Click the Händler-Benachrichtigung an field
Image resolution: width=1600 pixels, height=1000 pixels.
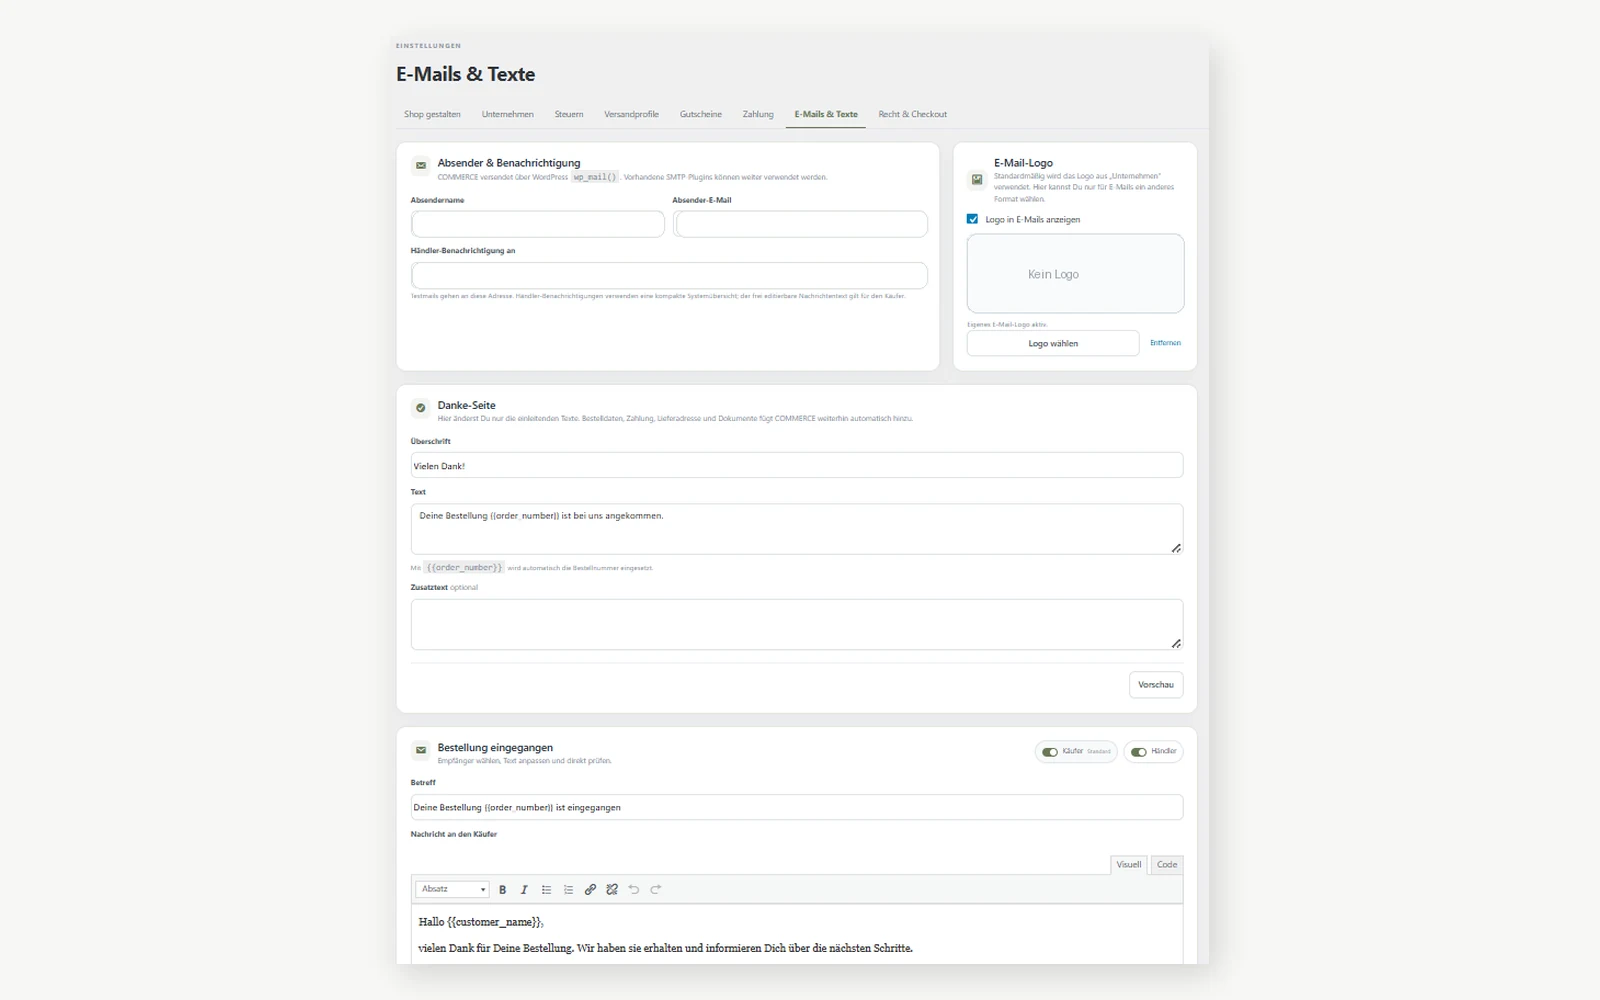669,275
